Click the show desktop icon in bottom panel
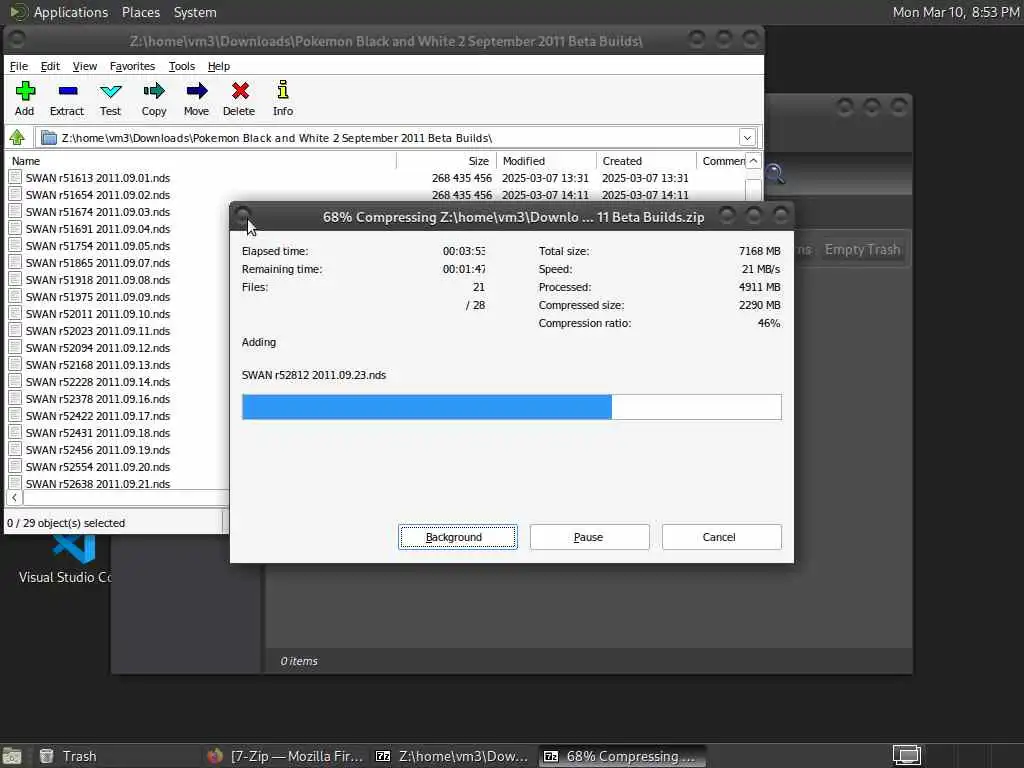This screenshot has width=1024, height=768. [12, 756]
